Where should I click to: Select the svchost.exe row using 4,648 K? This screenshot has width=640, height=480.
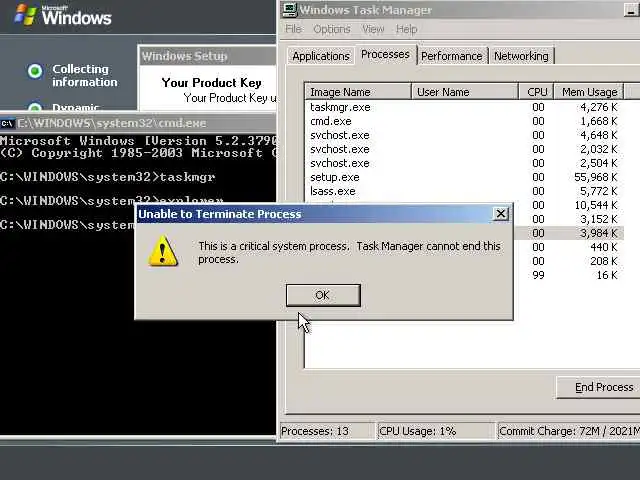(464, 135)
